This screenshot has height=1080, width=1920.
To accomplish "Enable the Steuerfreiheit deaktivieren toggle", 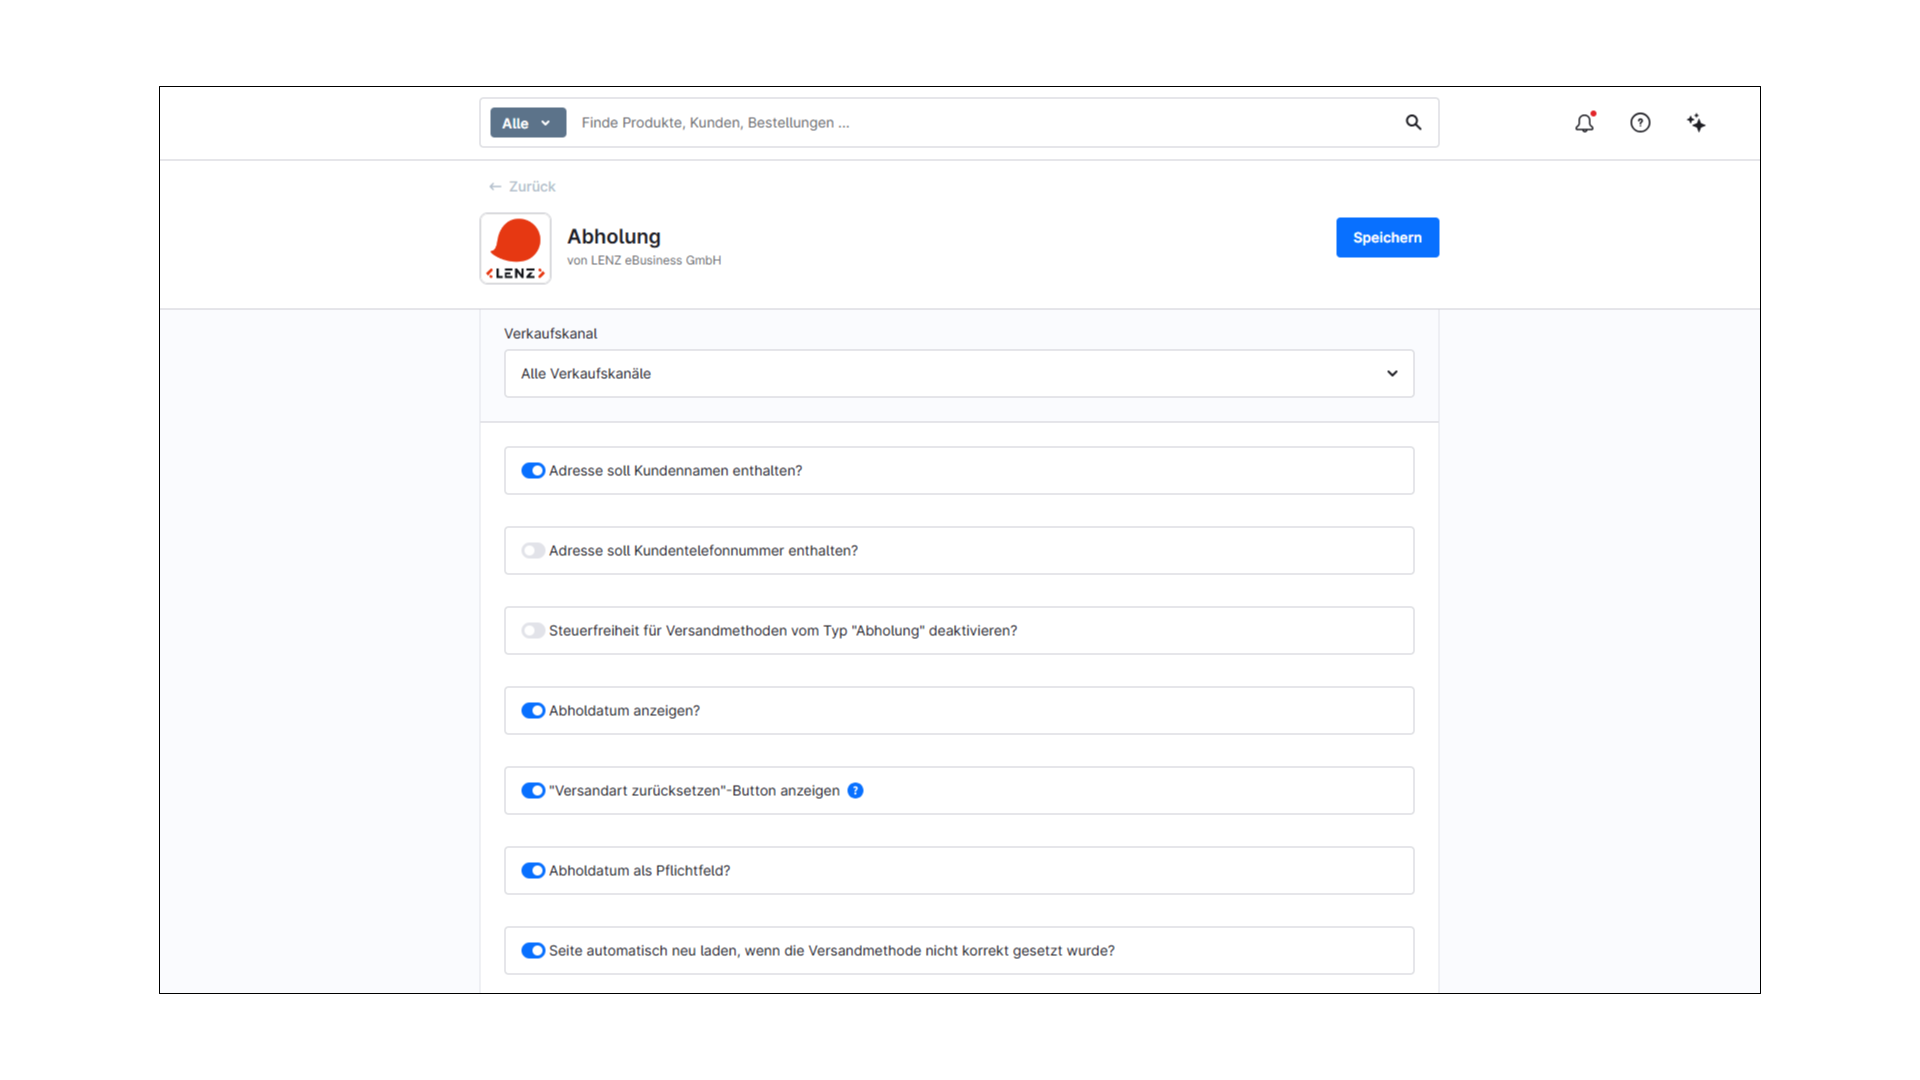I will pos(533,631).
